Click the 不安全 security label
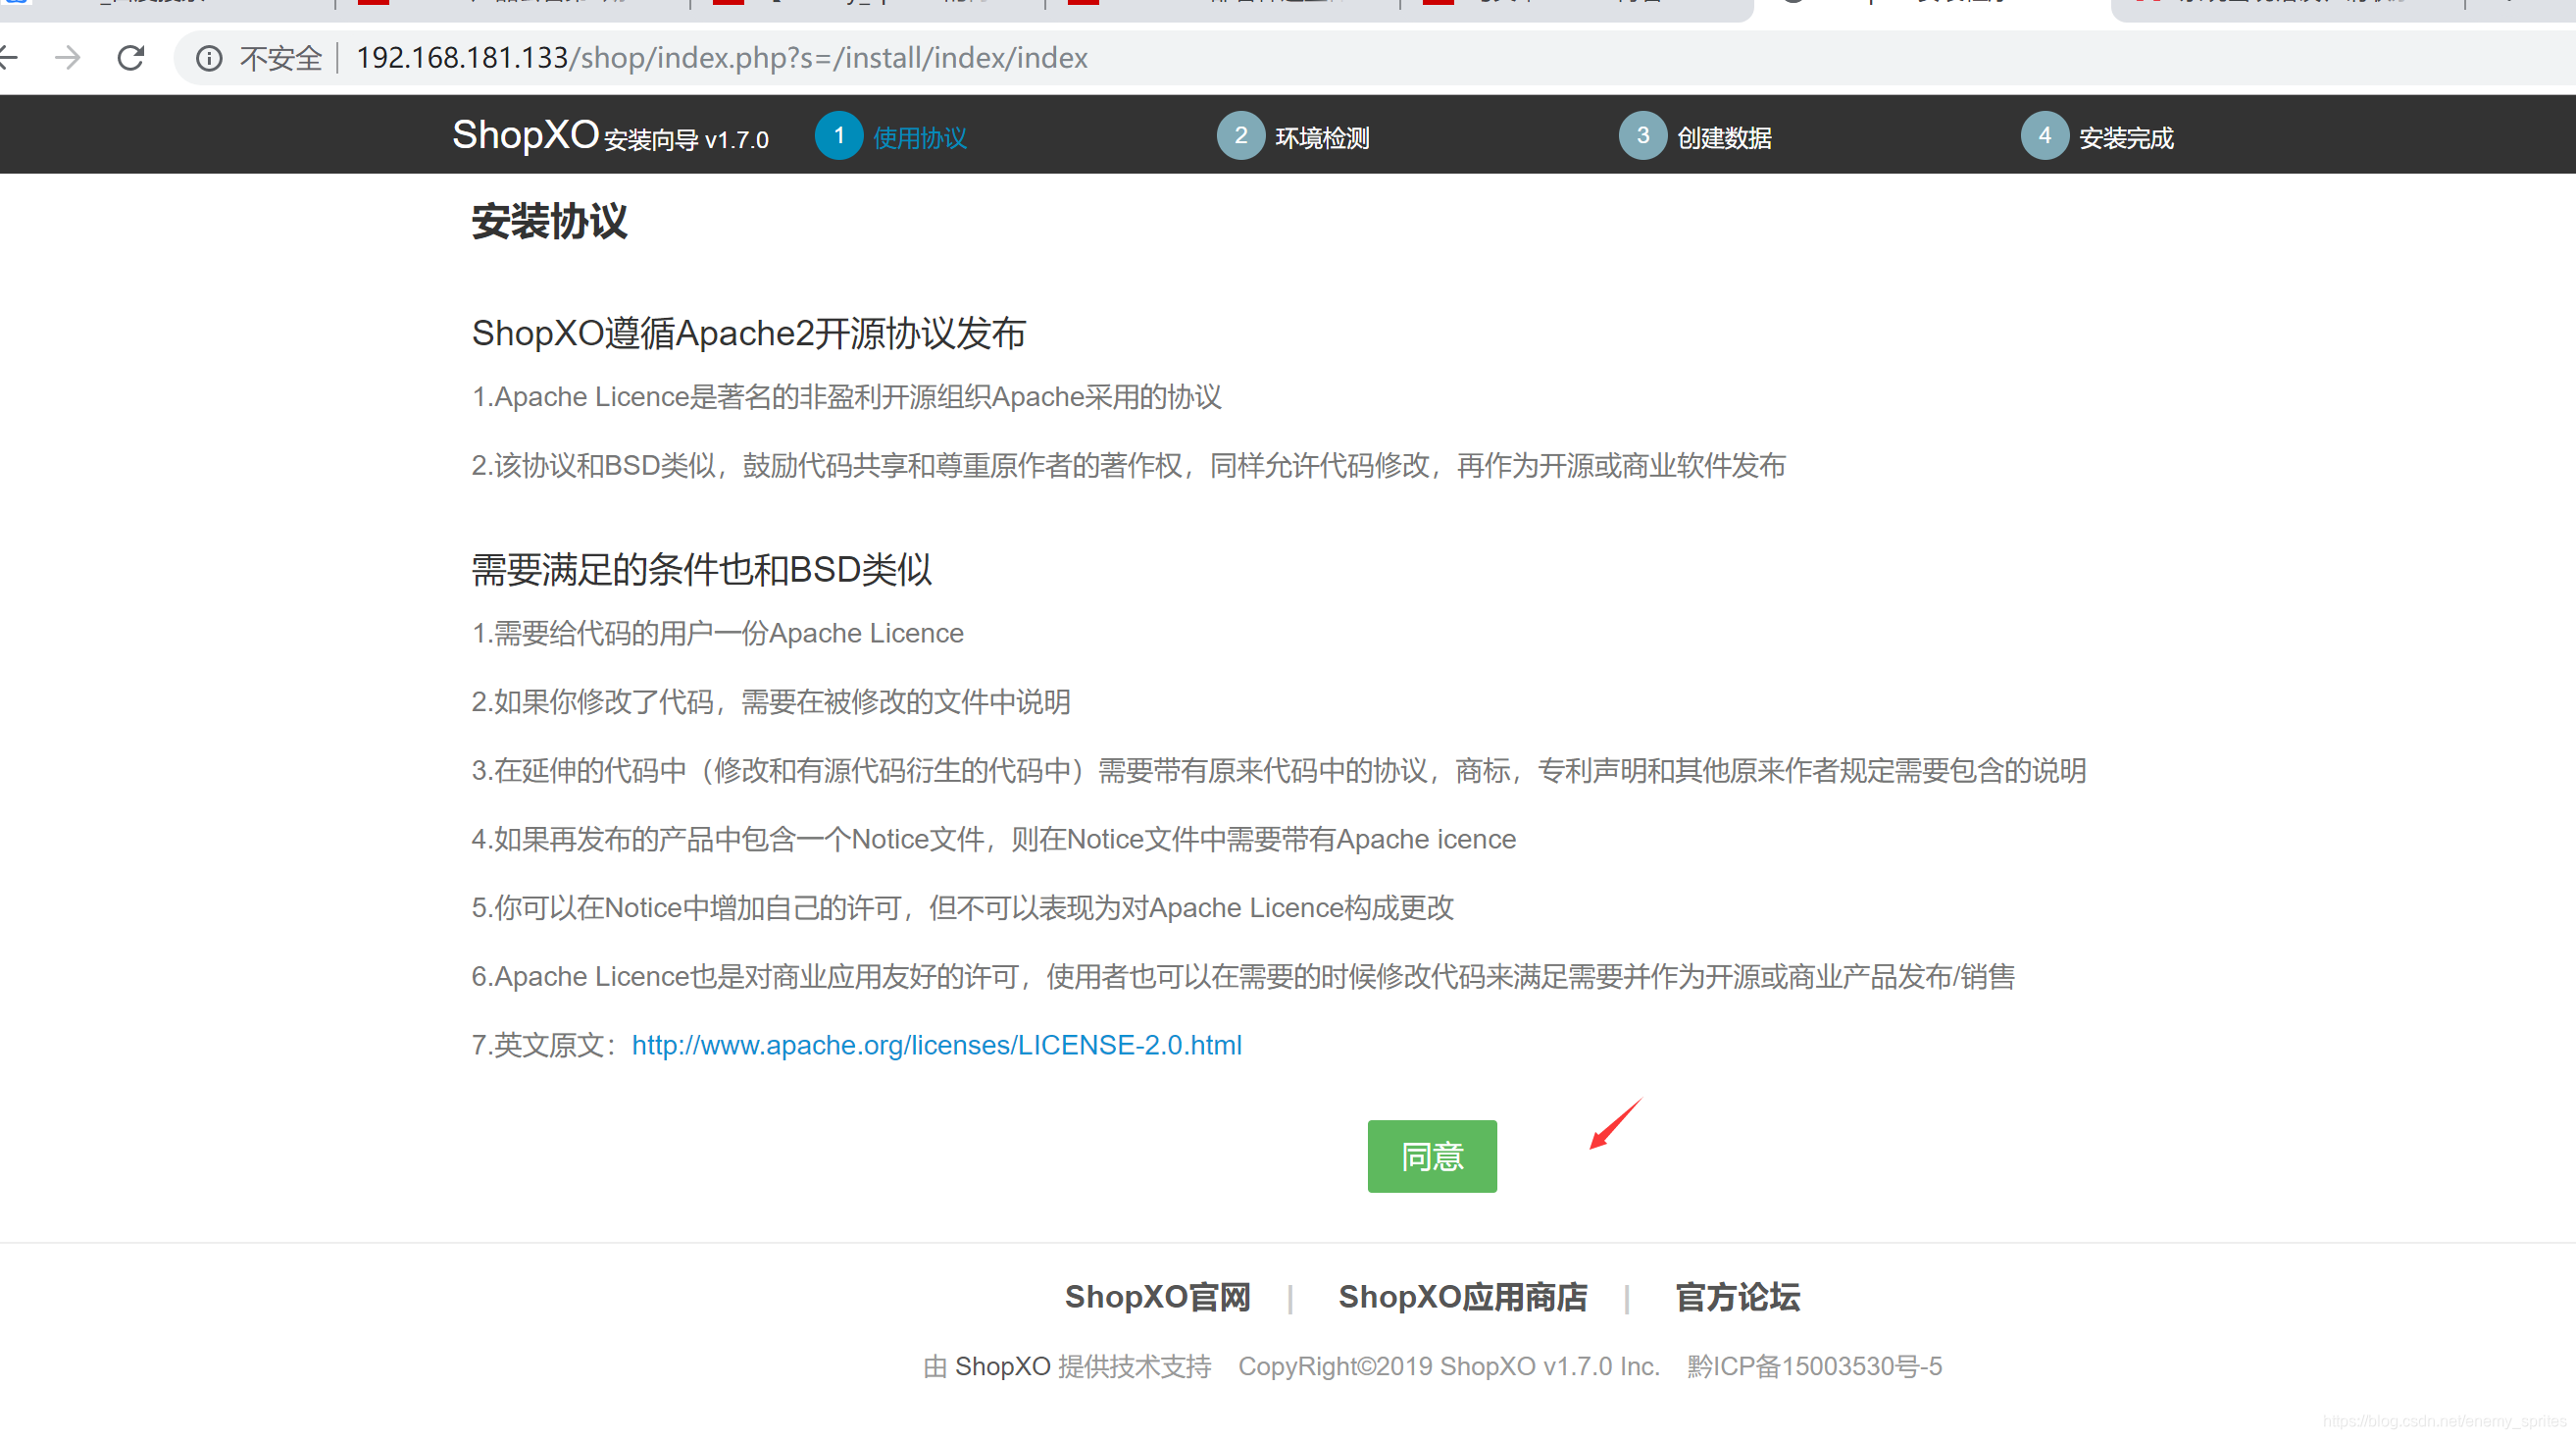The height and width of the screenshot is (1439, 2576). click(x=281, y=58)
